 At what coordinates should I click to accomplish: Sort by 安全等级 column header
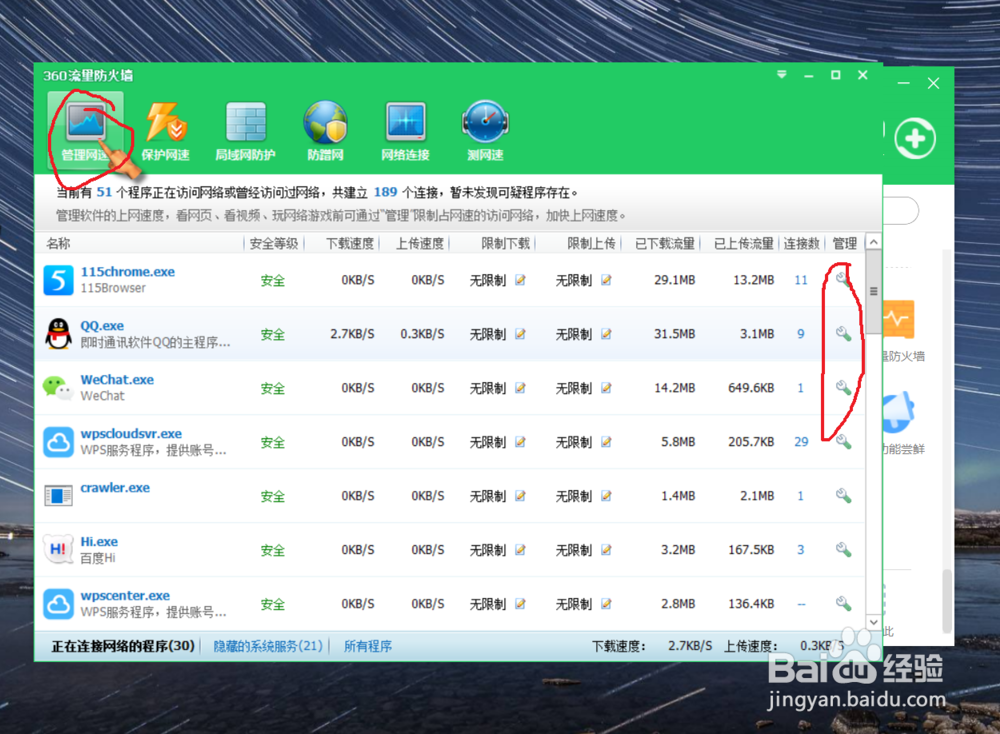coord(274,243)
